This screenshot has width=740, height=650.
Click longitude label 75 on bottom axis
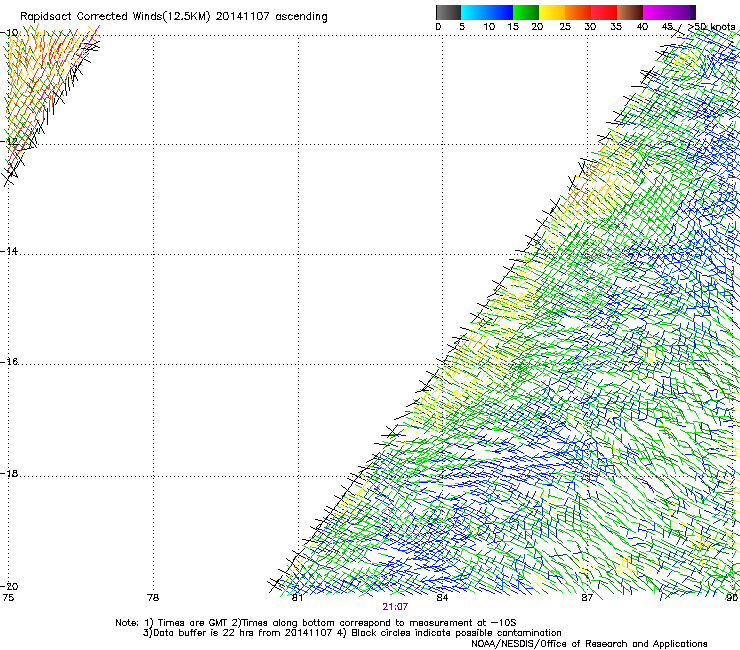coord(8,598)
